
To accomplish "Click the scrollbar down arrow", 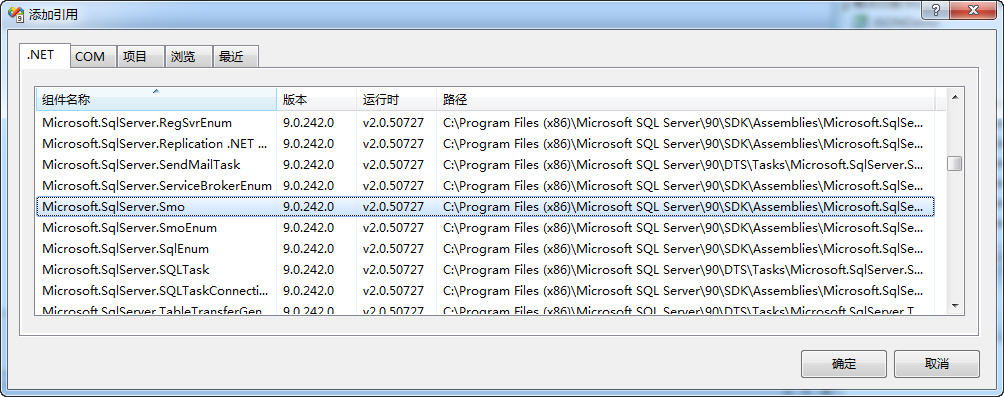I will (955, 306).
